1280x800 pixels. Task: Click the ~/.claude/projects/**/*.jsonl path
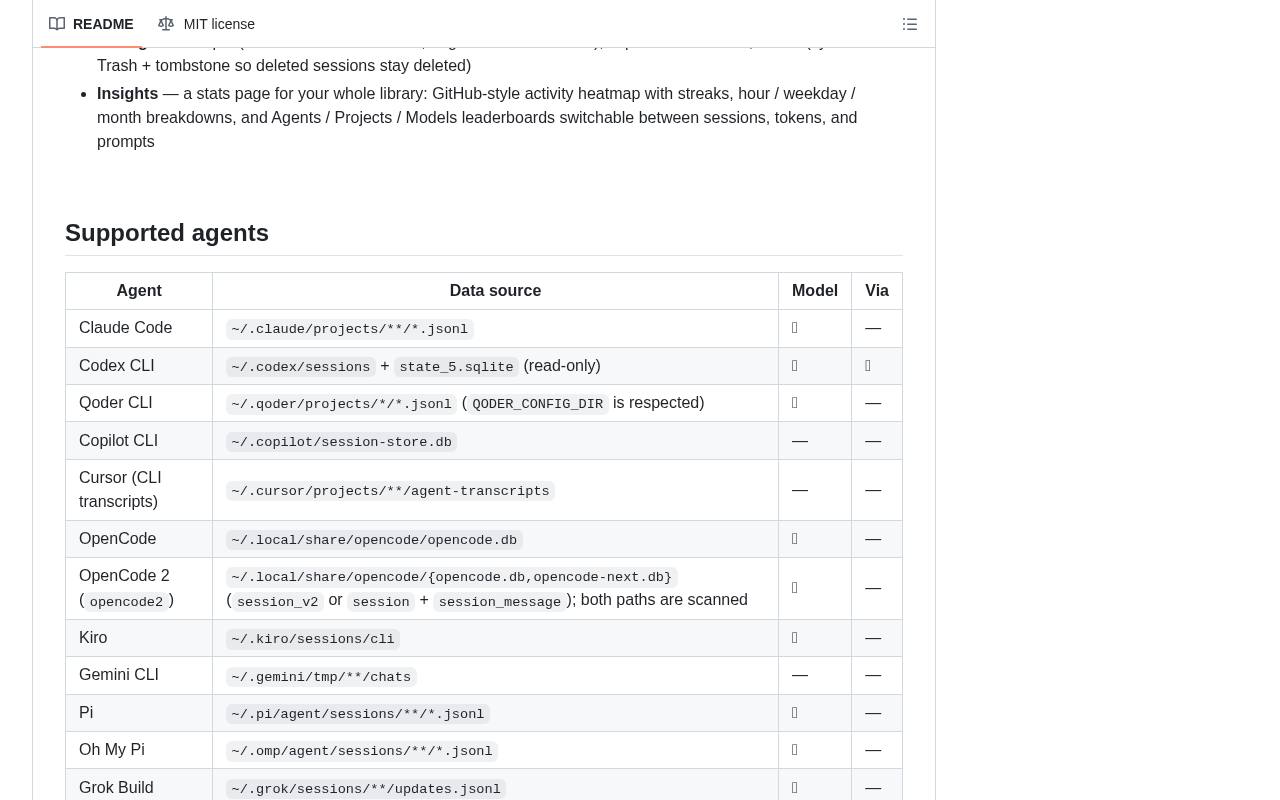tap(350, 329)
